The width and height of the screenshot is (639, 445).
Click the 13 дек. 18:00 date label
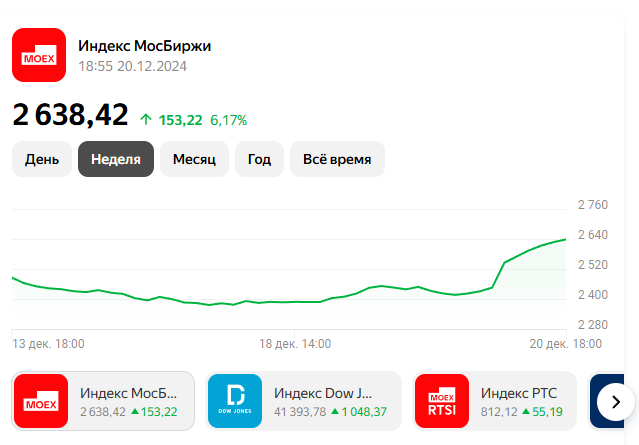(x=48, y=344)
